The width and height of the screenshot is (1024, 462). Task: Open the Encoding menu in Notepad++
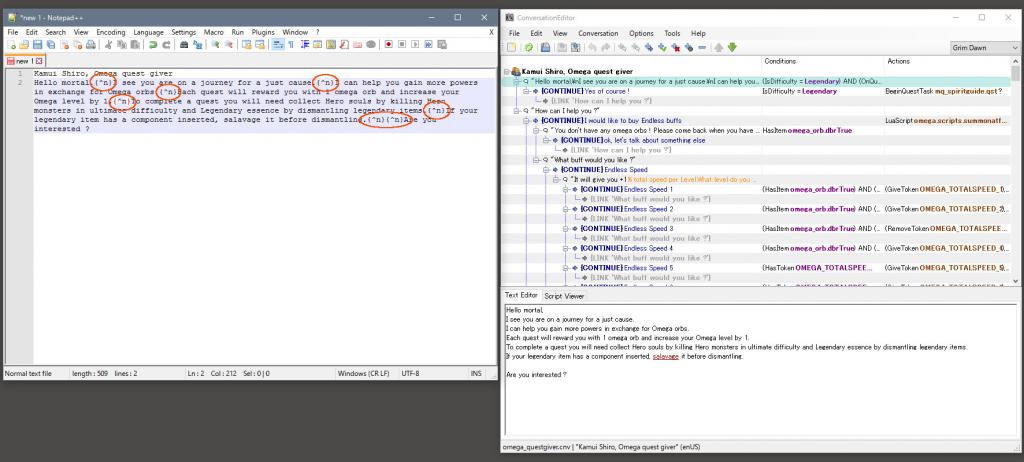click(x=110, y=32)
